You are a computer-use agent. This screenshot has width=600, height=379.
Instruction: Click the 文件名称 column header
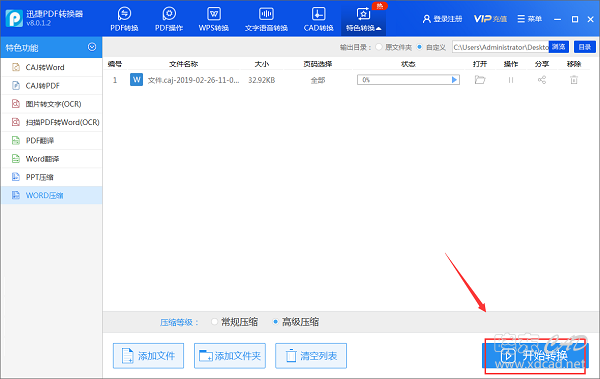tap(184, 64)
